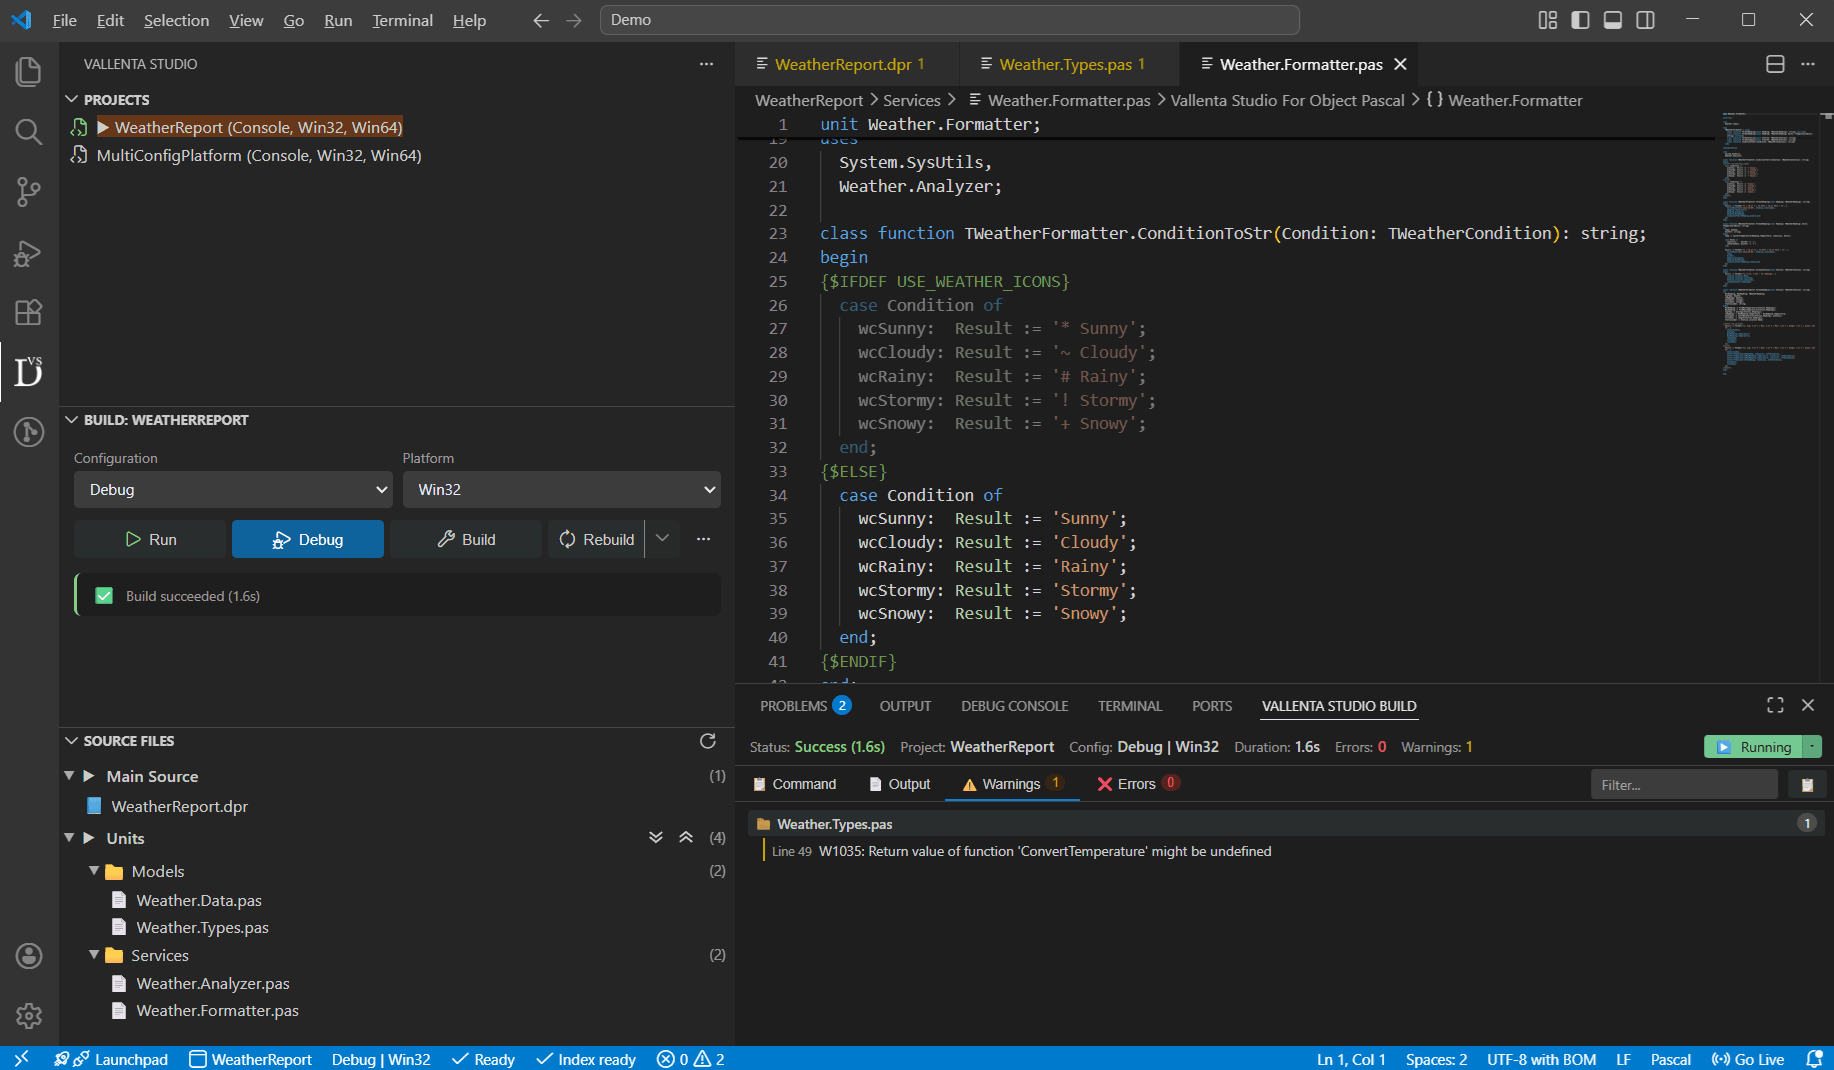This screenshot has width=1834, height=1070.
Task: Click the blue Debug button
Action: click(x=308, y=539)
